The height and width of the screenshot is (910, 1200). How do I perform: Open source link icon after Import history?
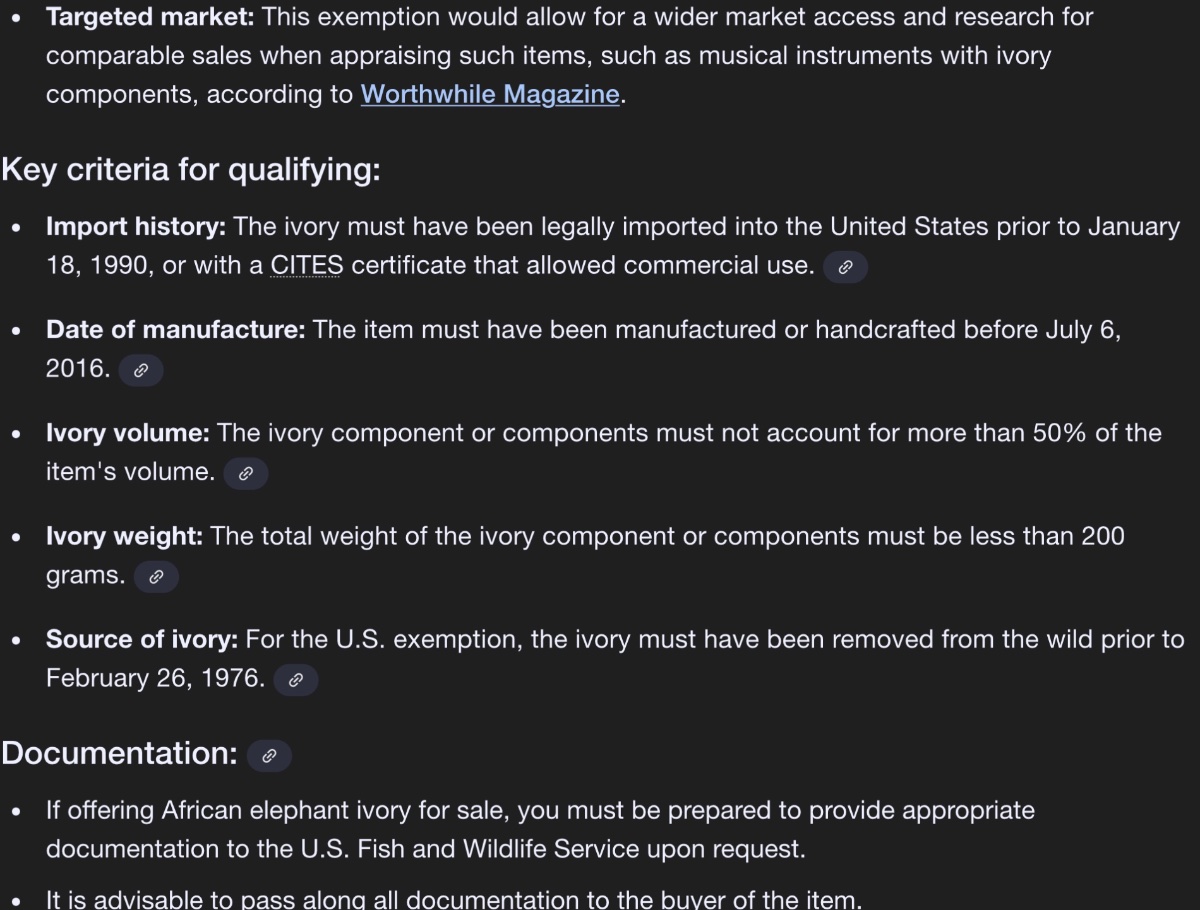pyautogui.click(x=845, y=267)
